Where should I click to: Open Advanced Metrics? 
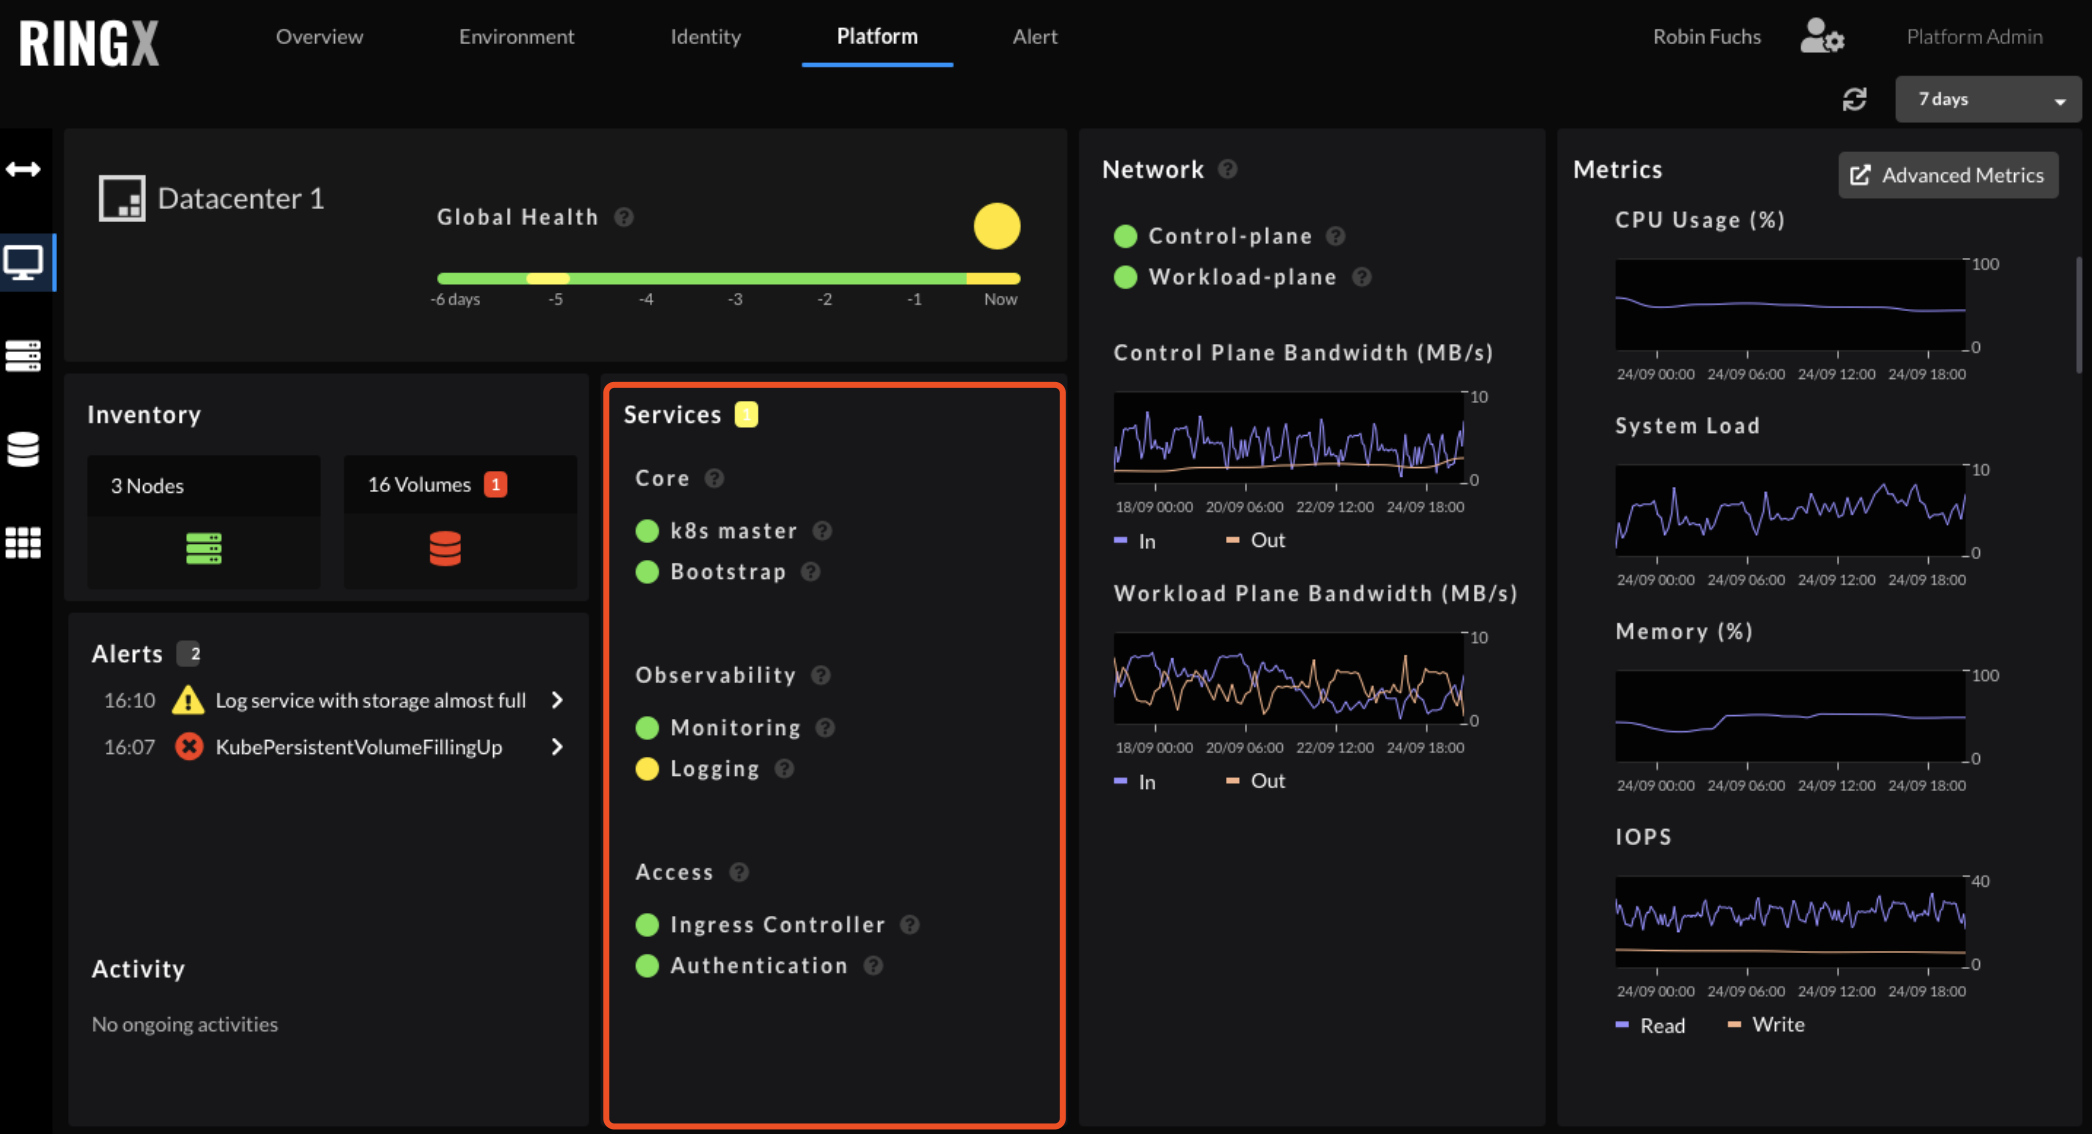(x=1948, y=174)
